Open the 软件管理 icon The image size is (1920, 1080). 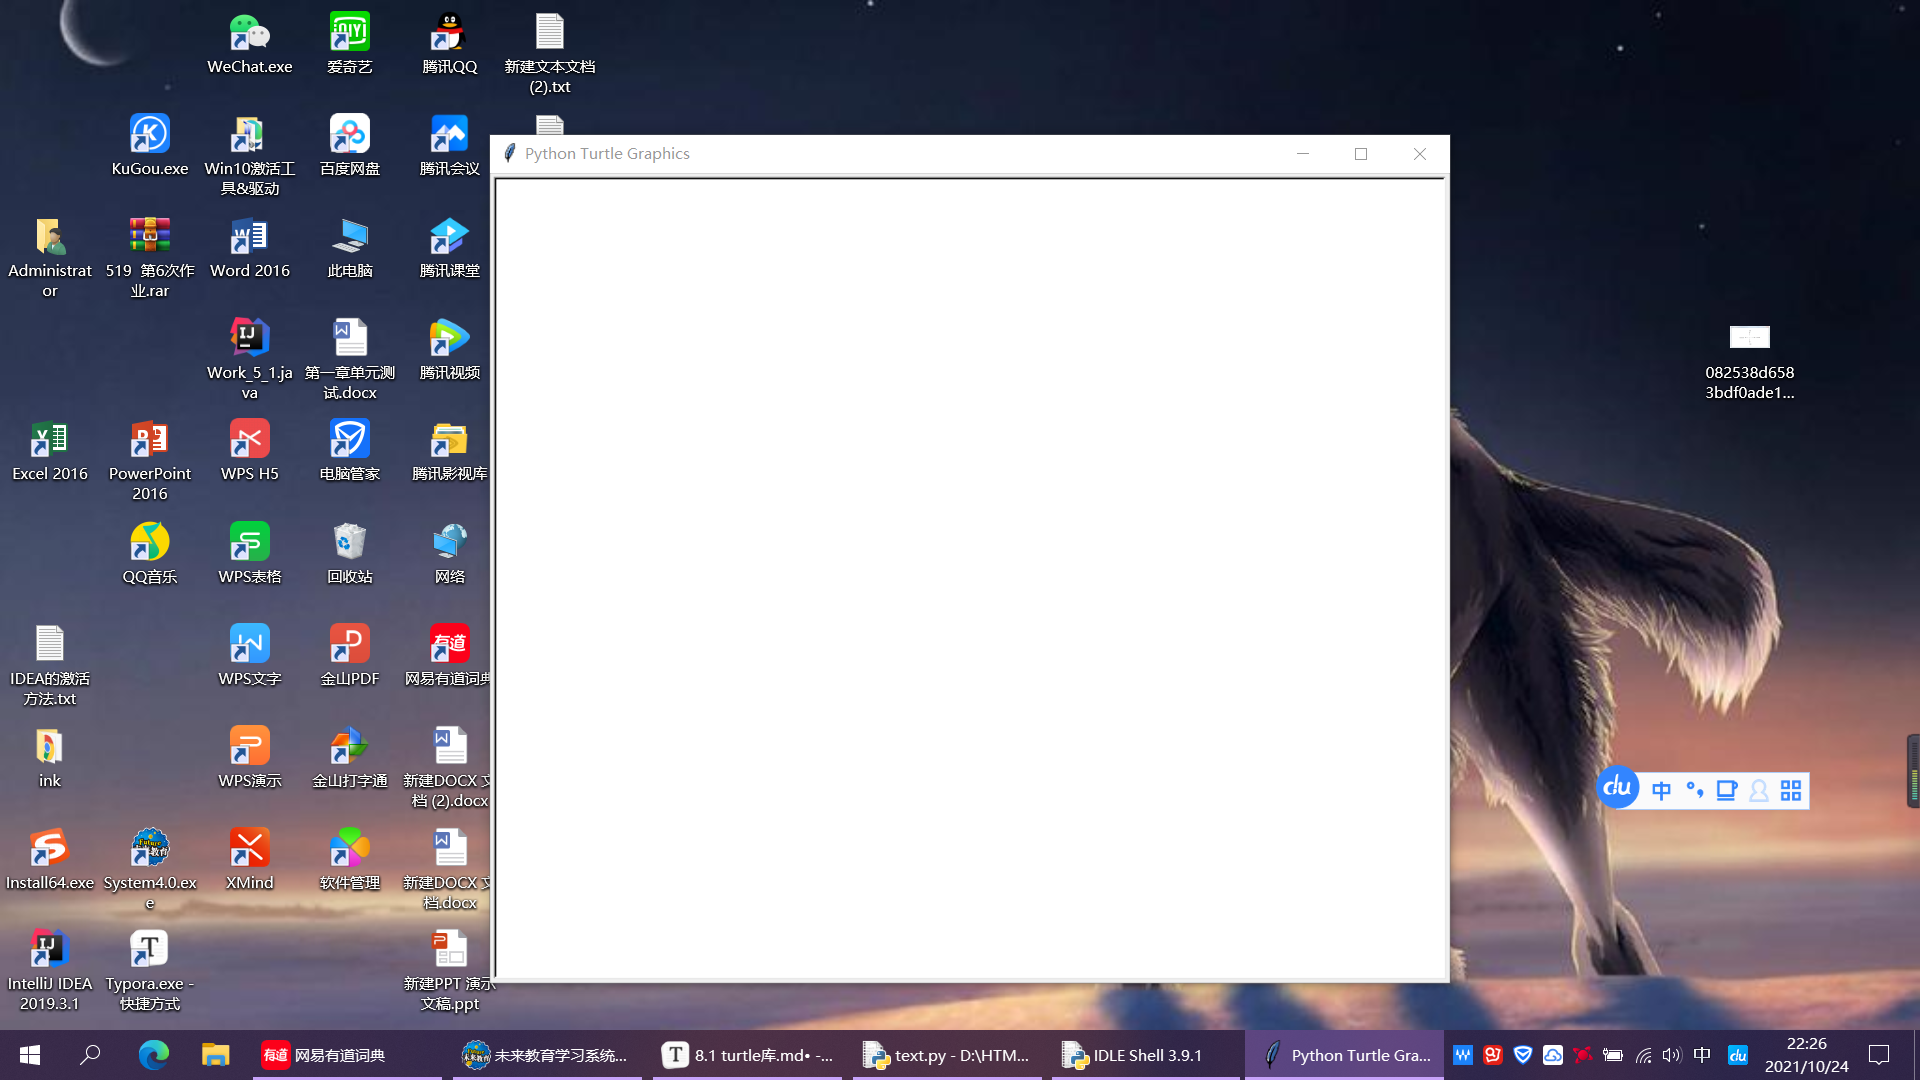pos(349,860)
